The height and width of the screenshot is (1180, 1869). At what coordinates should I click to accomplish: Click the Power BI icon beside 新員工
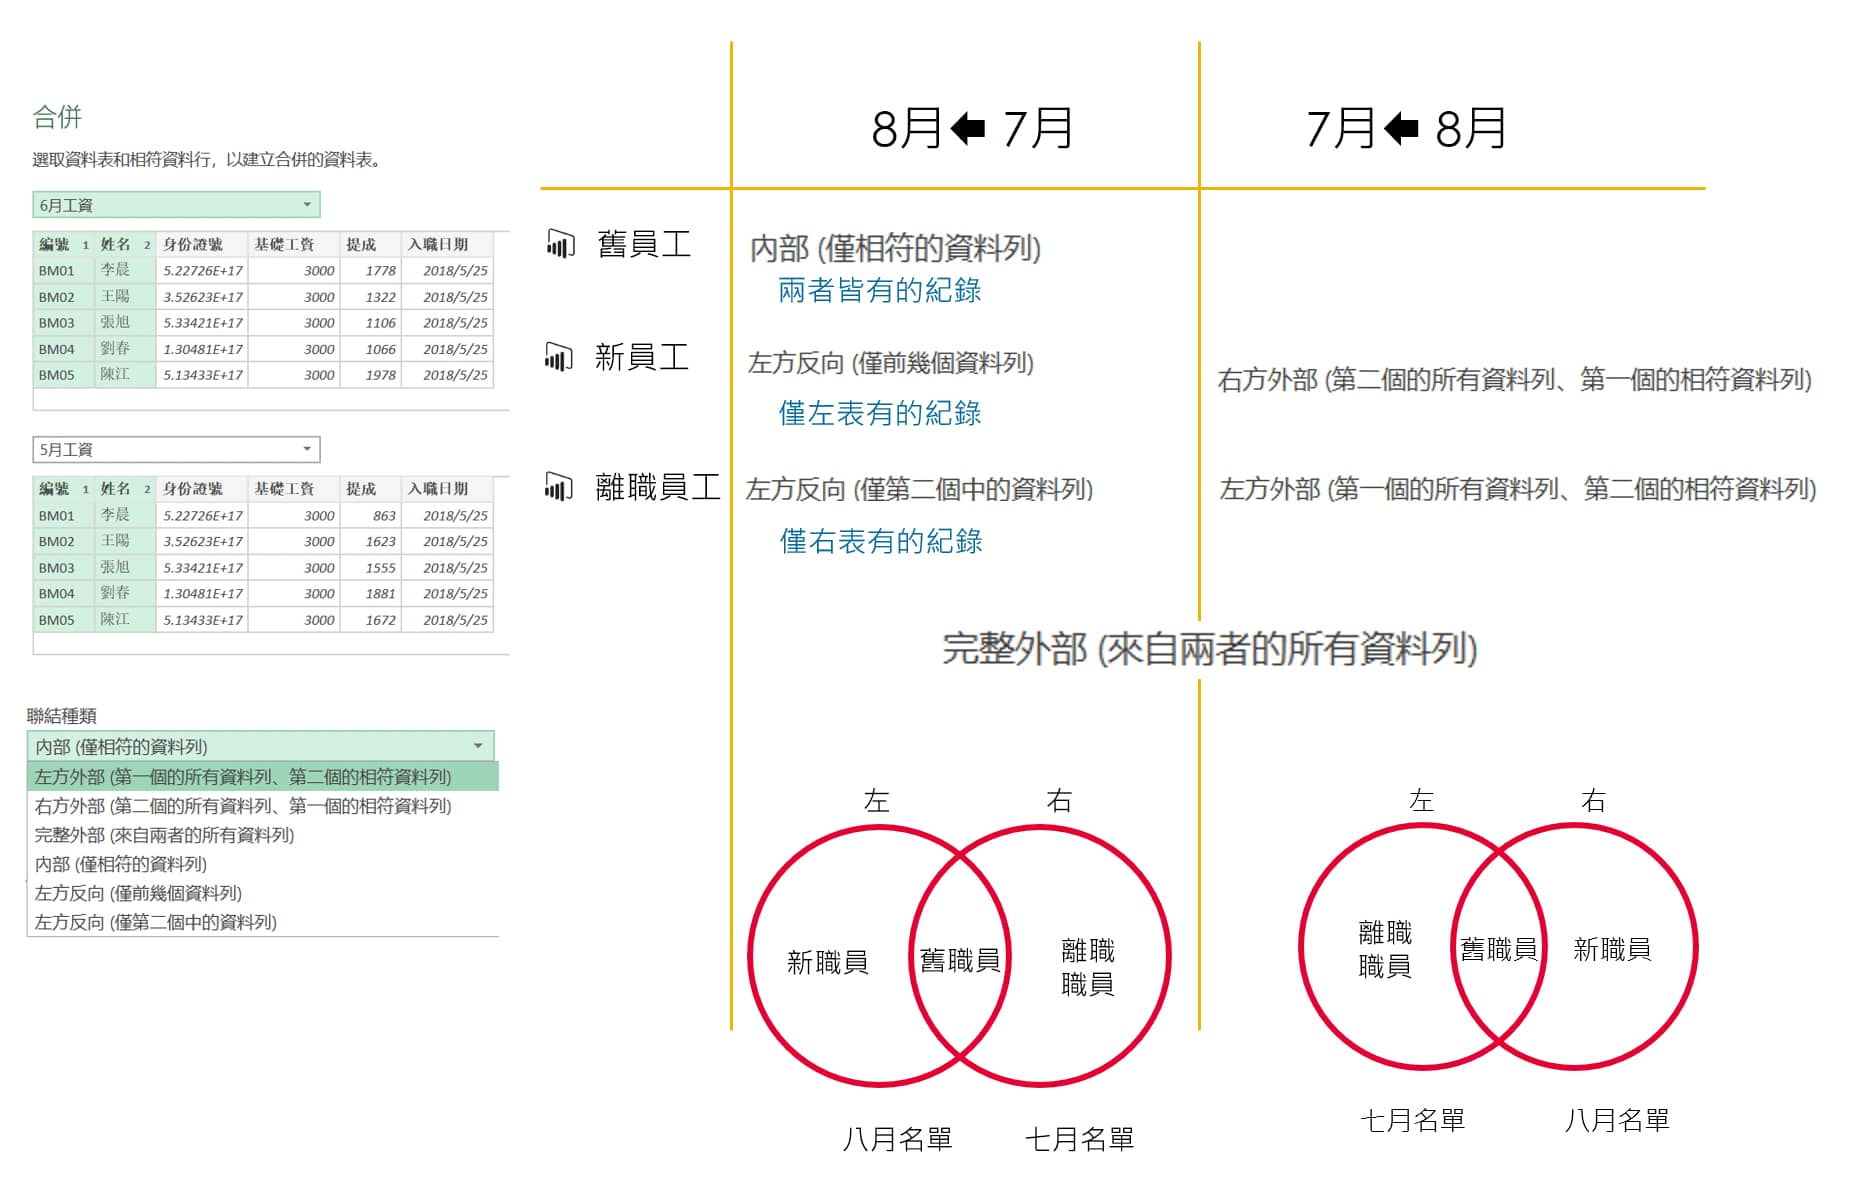(558, 356)
